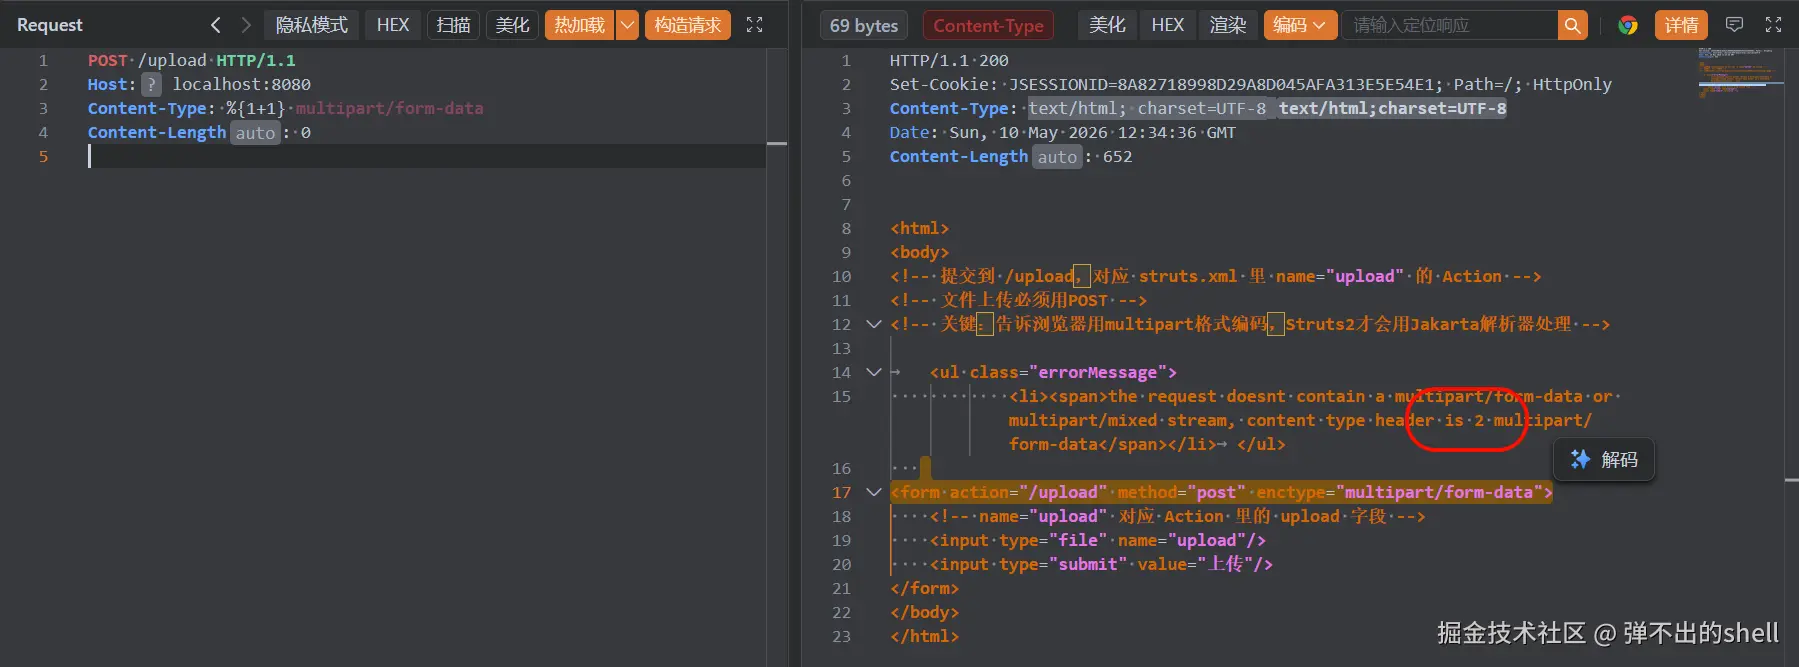Viewport: 1799px width, 667px height.
Task: Click the 解码 decode sparkle popup
Action: 1604,459
